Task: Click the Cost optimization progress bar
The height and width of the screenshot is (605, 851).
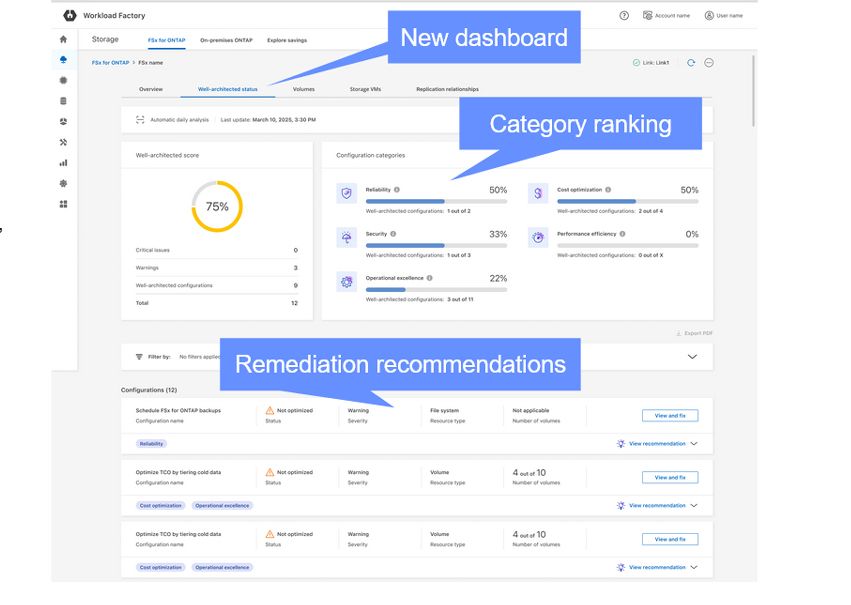Action: coord(628,201)
